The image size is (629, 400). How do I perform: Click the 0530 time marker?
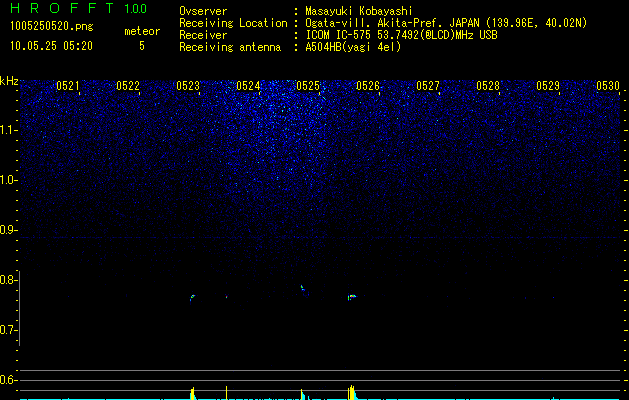[608, 86]
